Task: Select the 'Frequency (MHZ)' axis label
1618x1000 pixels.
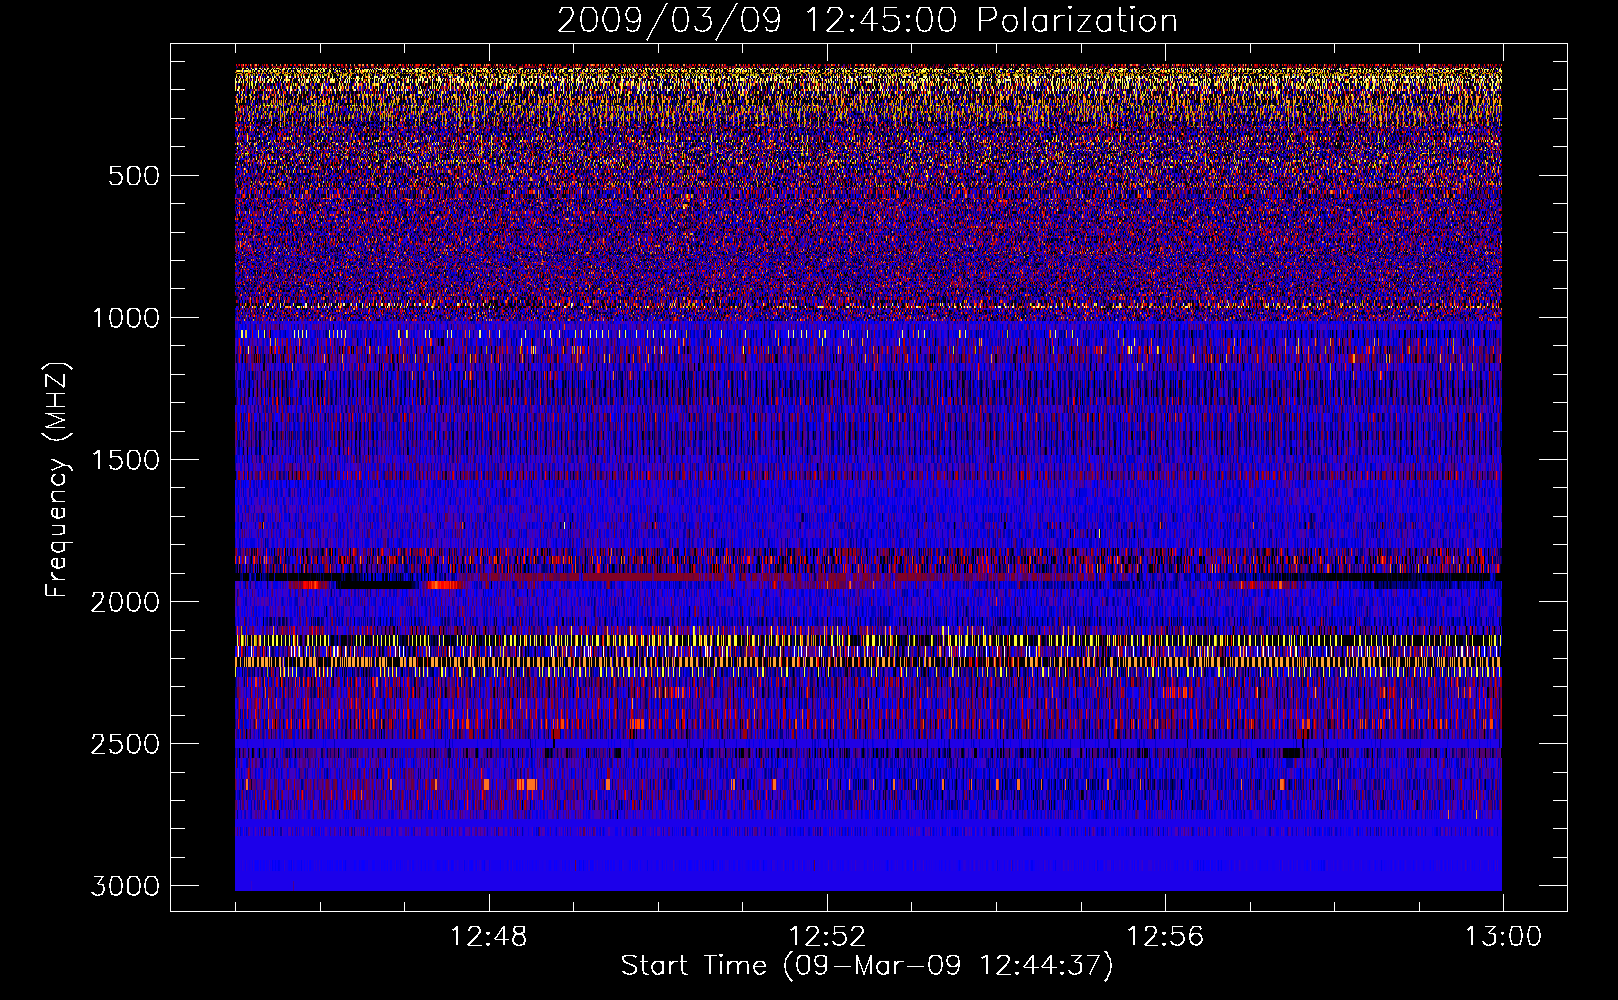Action: [57, 480]
